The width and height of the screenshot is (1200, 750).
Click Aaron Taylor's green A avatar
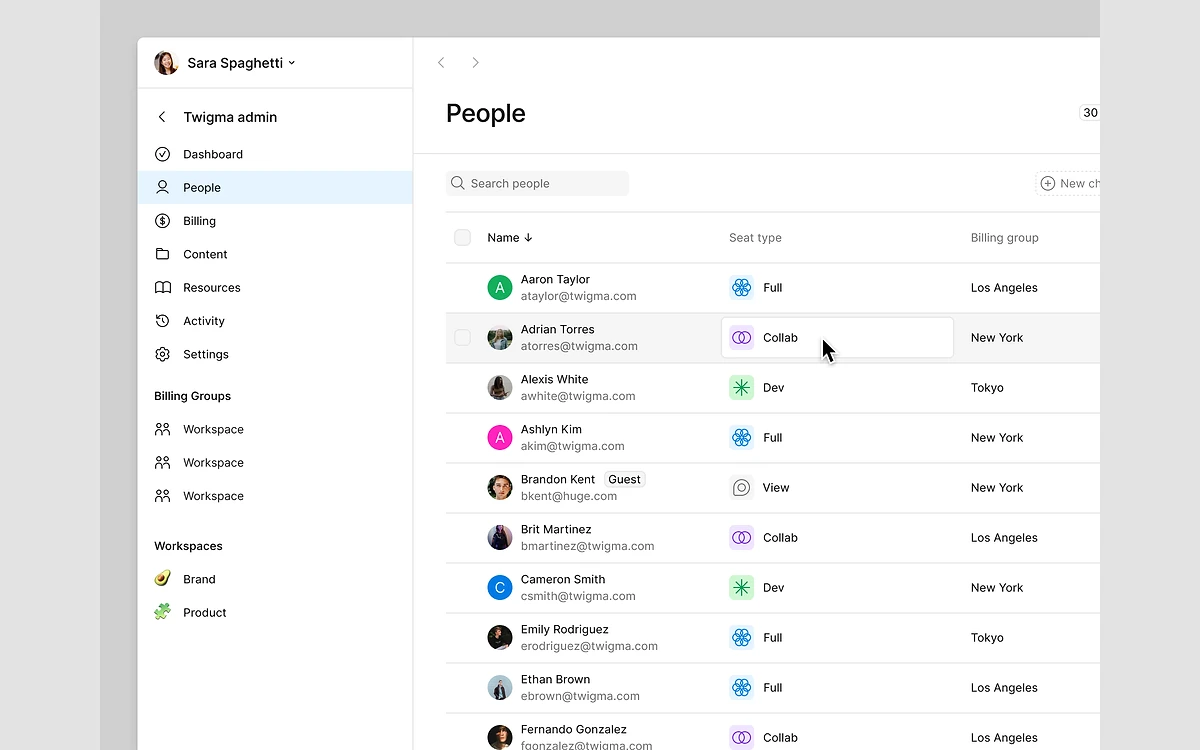(x=500, y=288)
